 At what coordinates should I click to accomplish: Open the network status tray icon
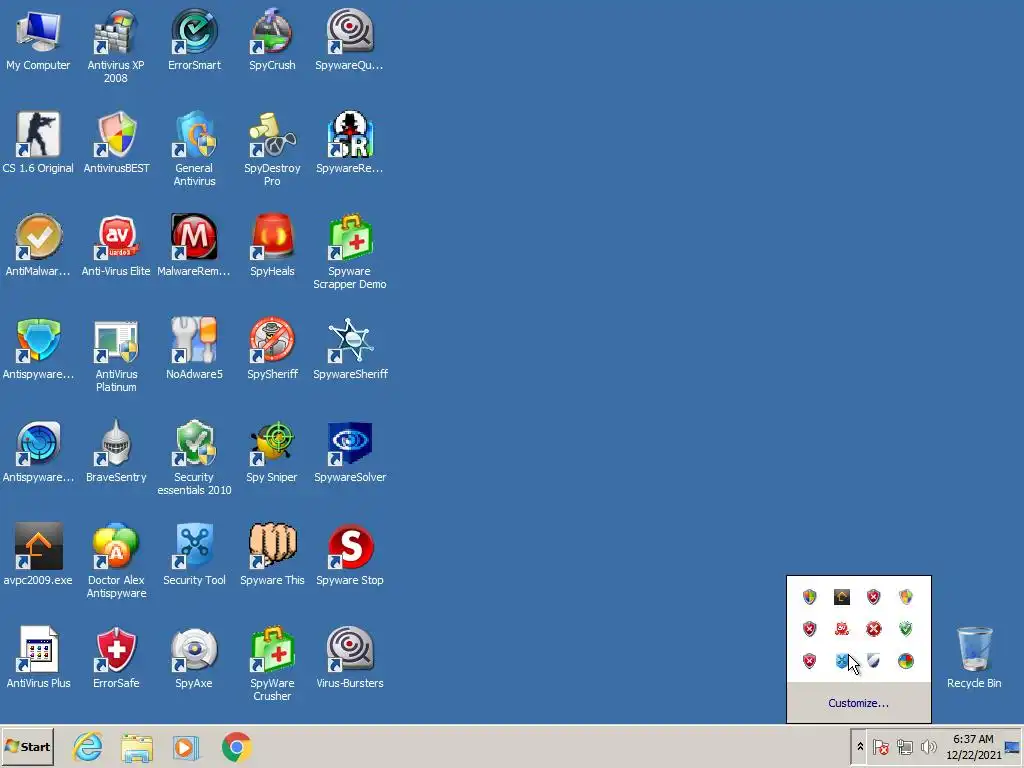(904, 747)
